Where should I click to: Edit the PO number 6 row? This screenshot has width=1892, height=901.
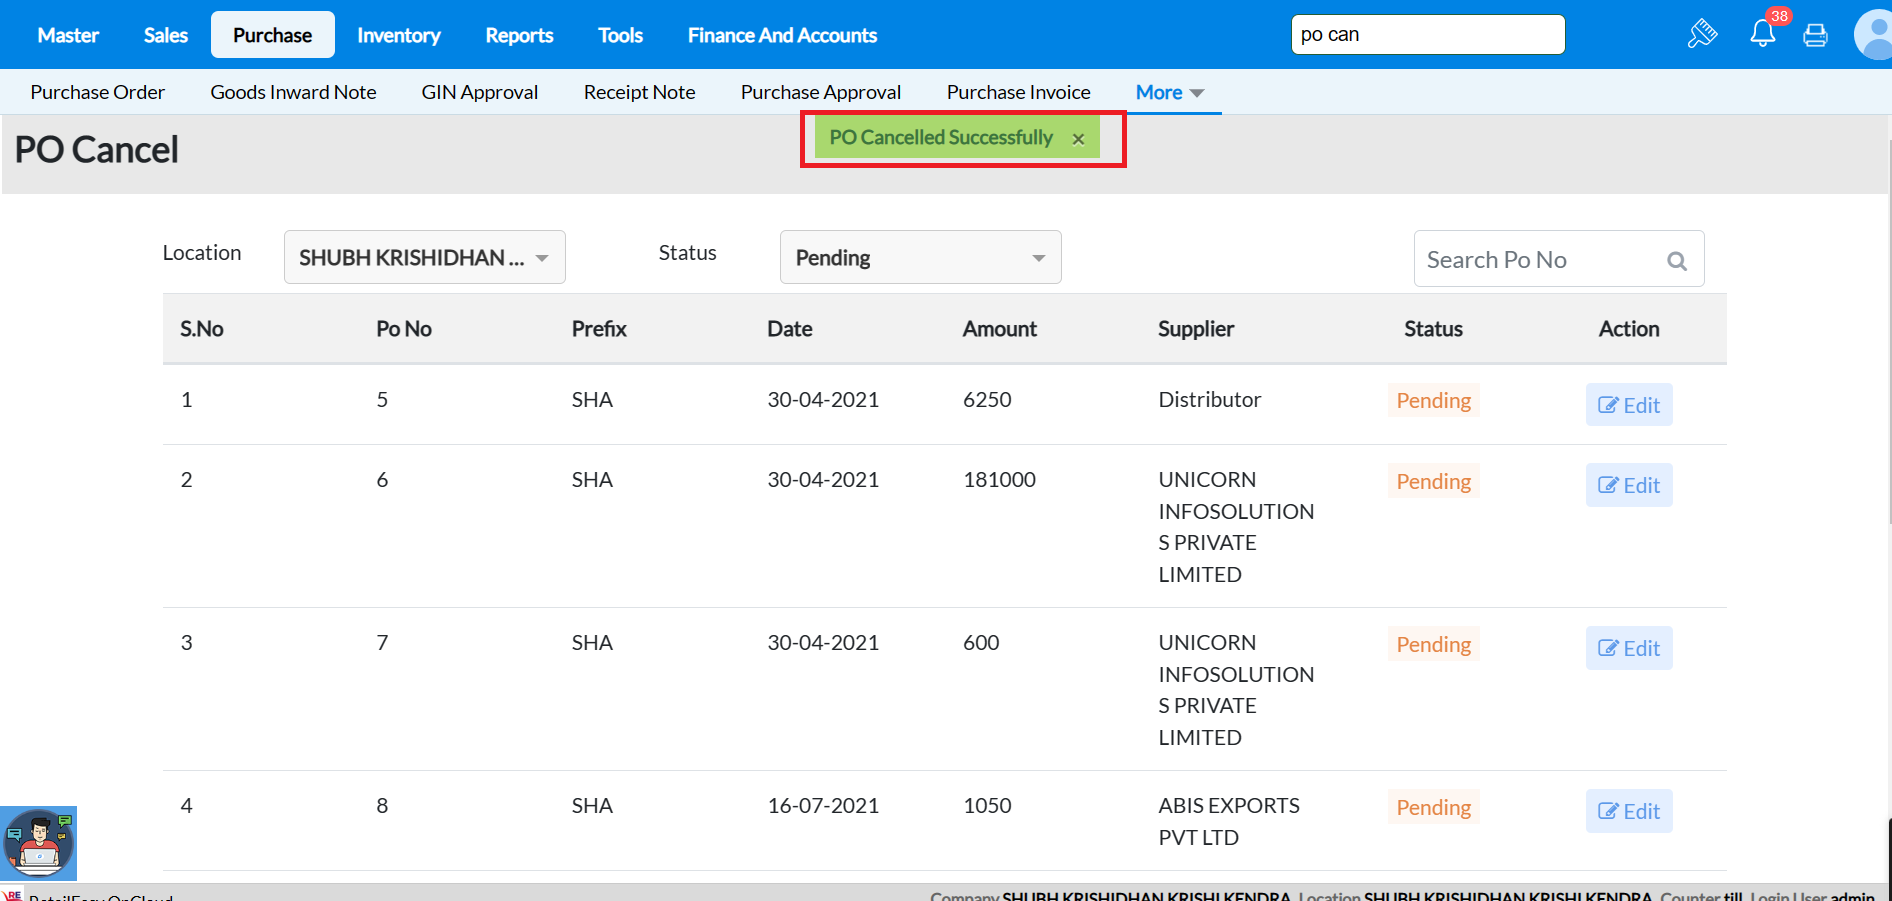[x=1628, y=485]
